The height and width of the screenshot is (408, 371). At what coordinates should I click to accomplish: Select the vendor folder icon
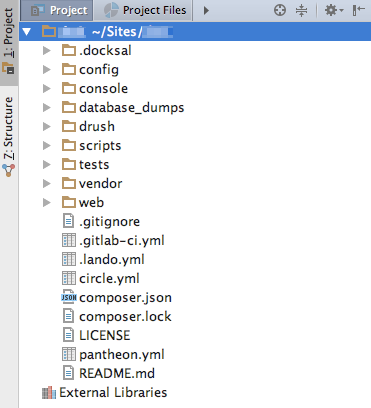(x=69, y=183)
